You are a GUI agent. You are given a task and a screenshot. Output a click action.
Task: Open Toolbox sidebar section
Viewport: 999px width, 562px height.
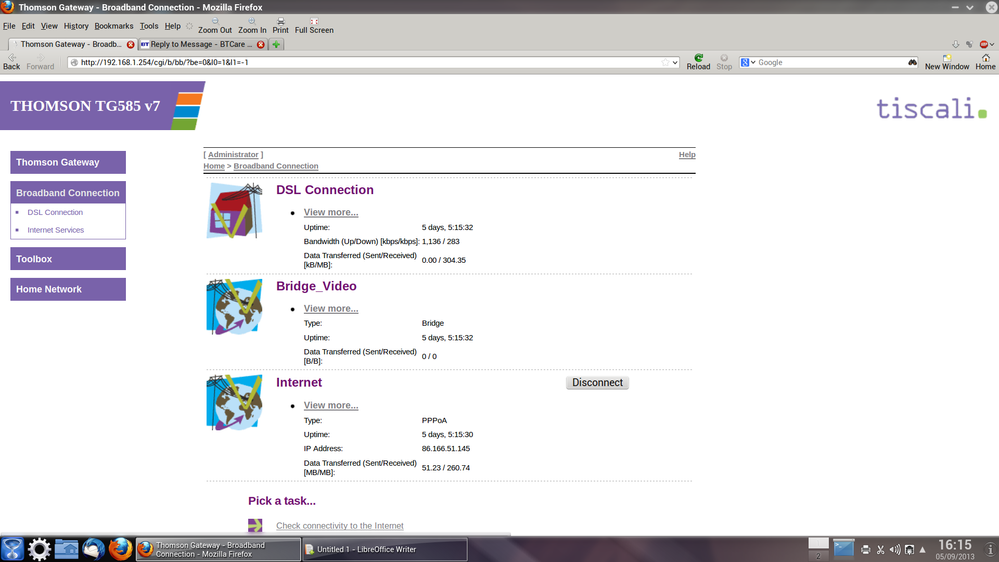tap(68, 259)
